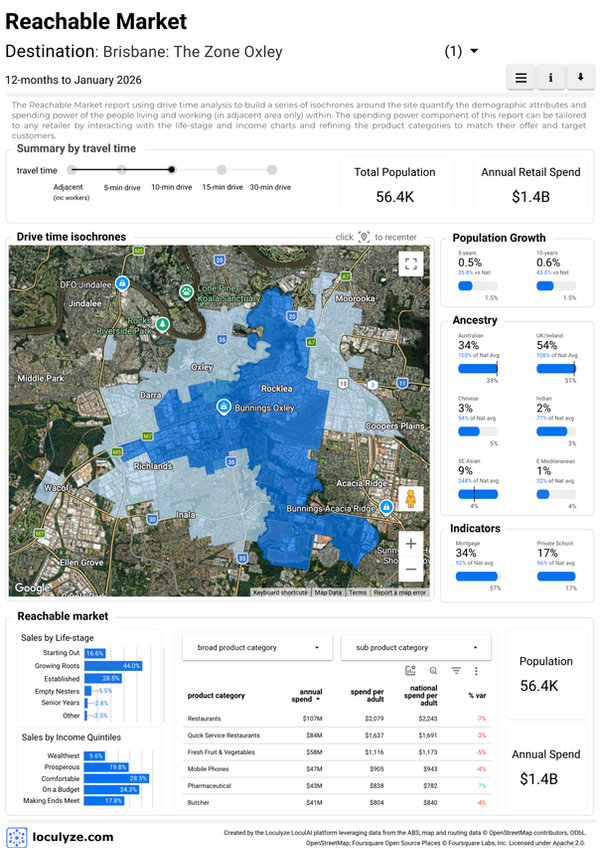600x848 pixels.
Task: Open the Report a map error link
Action: [399, 592]
